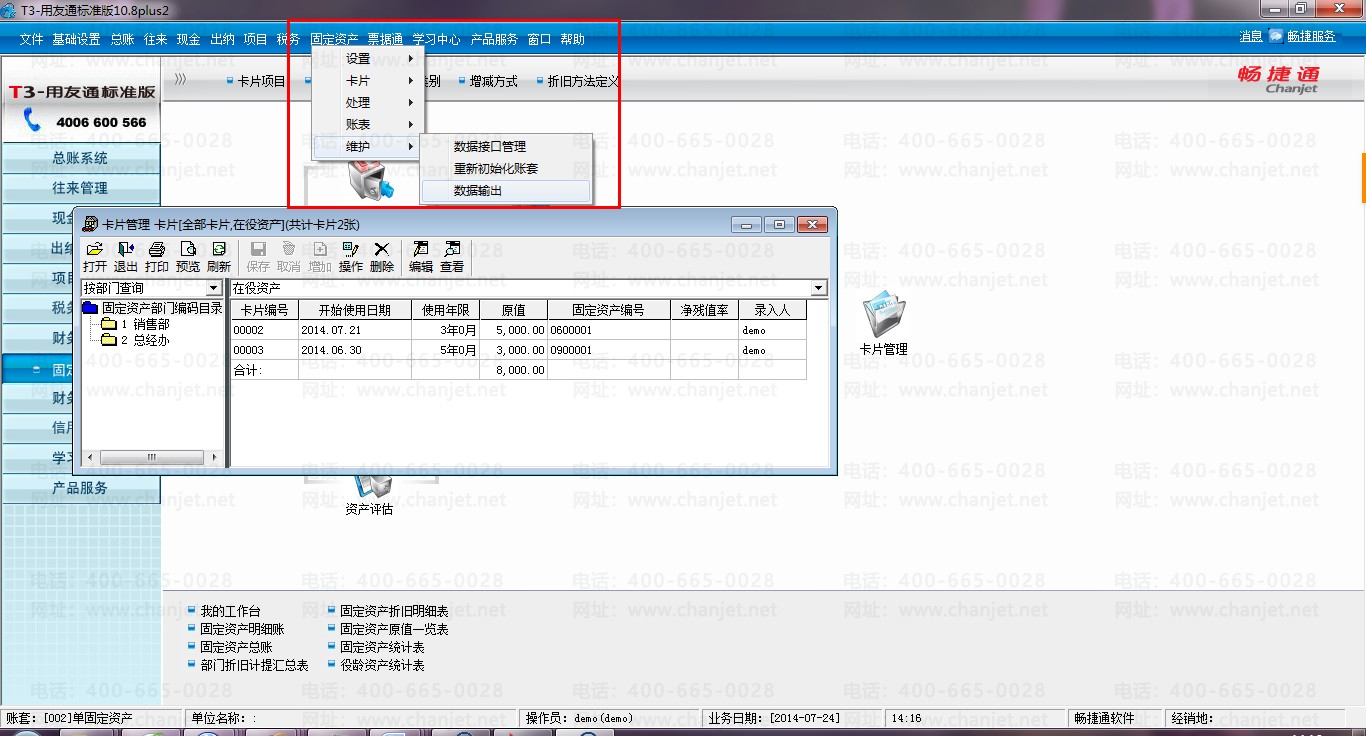Open the 总账 menu
Image resolution: width=1366 pixels, height=736 pixels.
122,40
